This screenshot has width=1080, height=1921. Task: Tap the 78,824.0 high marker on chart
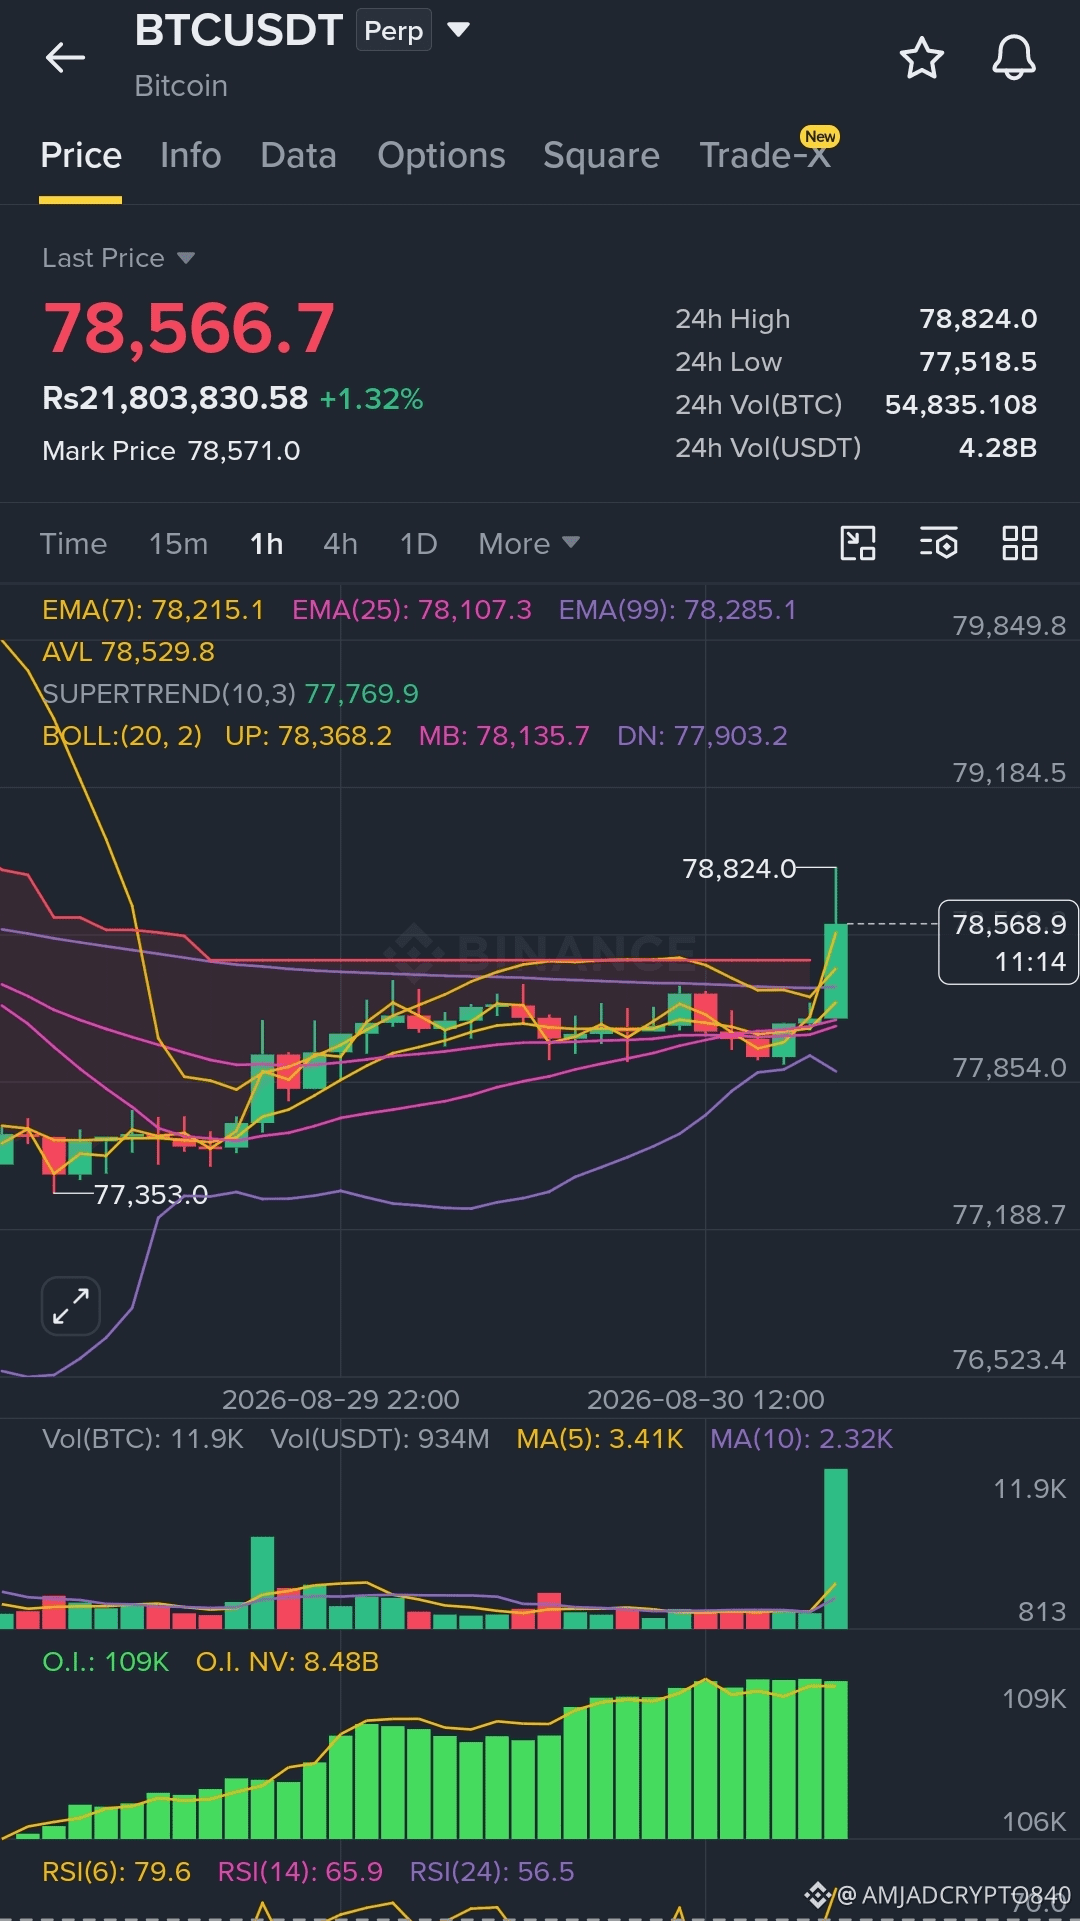click(x=739, y=868)
